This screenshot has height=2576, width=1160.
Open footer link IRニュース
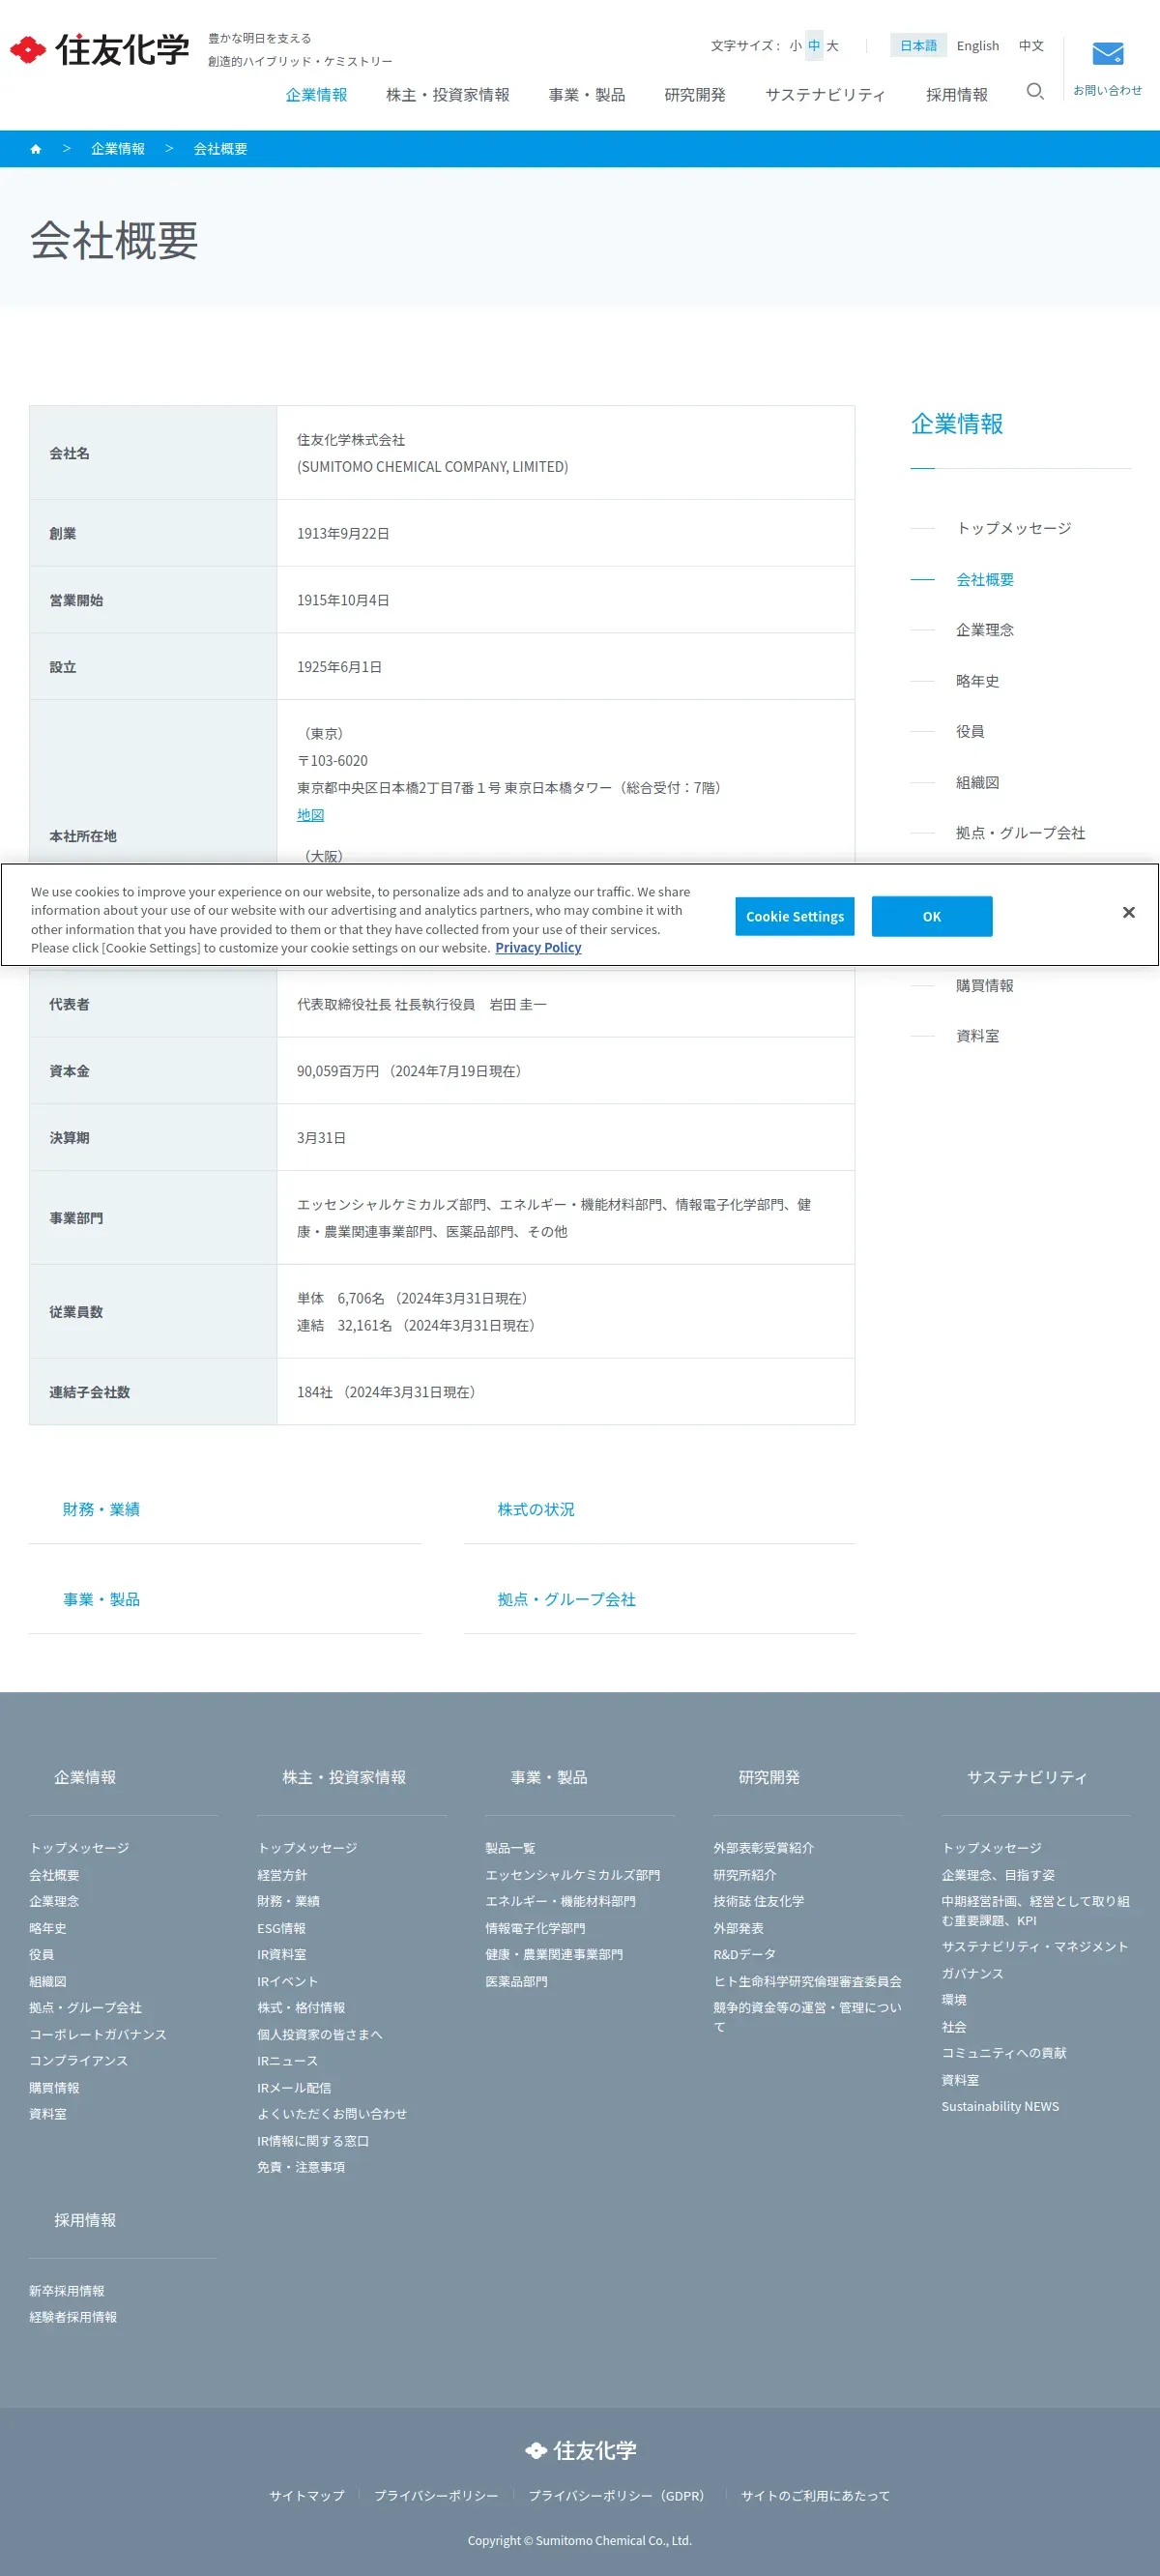[x=287, y=2062]
